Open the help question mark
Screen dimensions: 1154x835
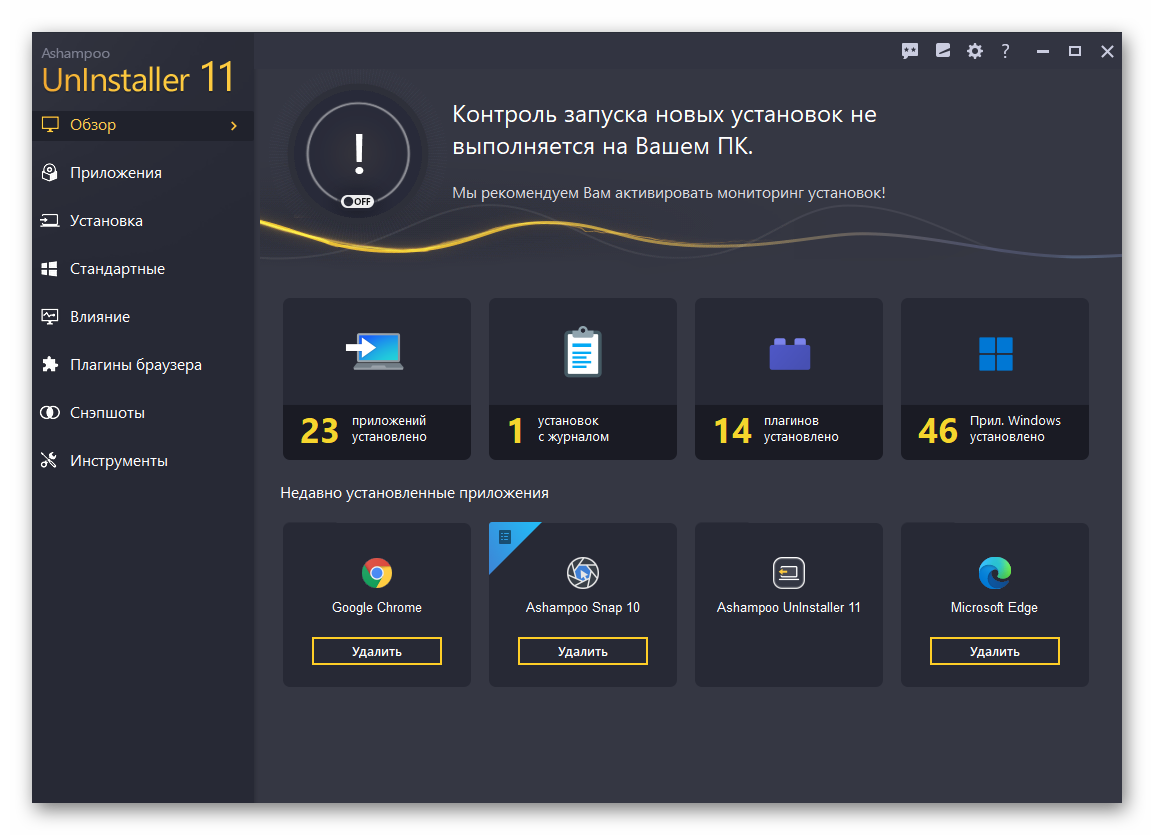pos(1005,51)
